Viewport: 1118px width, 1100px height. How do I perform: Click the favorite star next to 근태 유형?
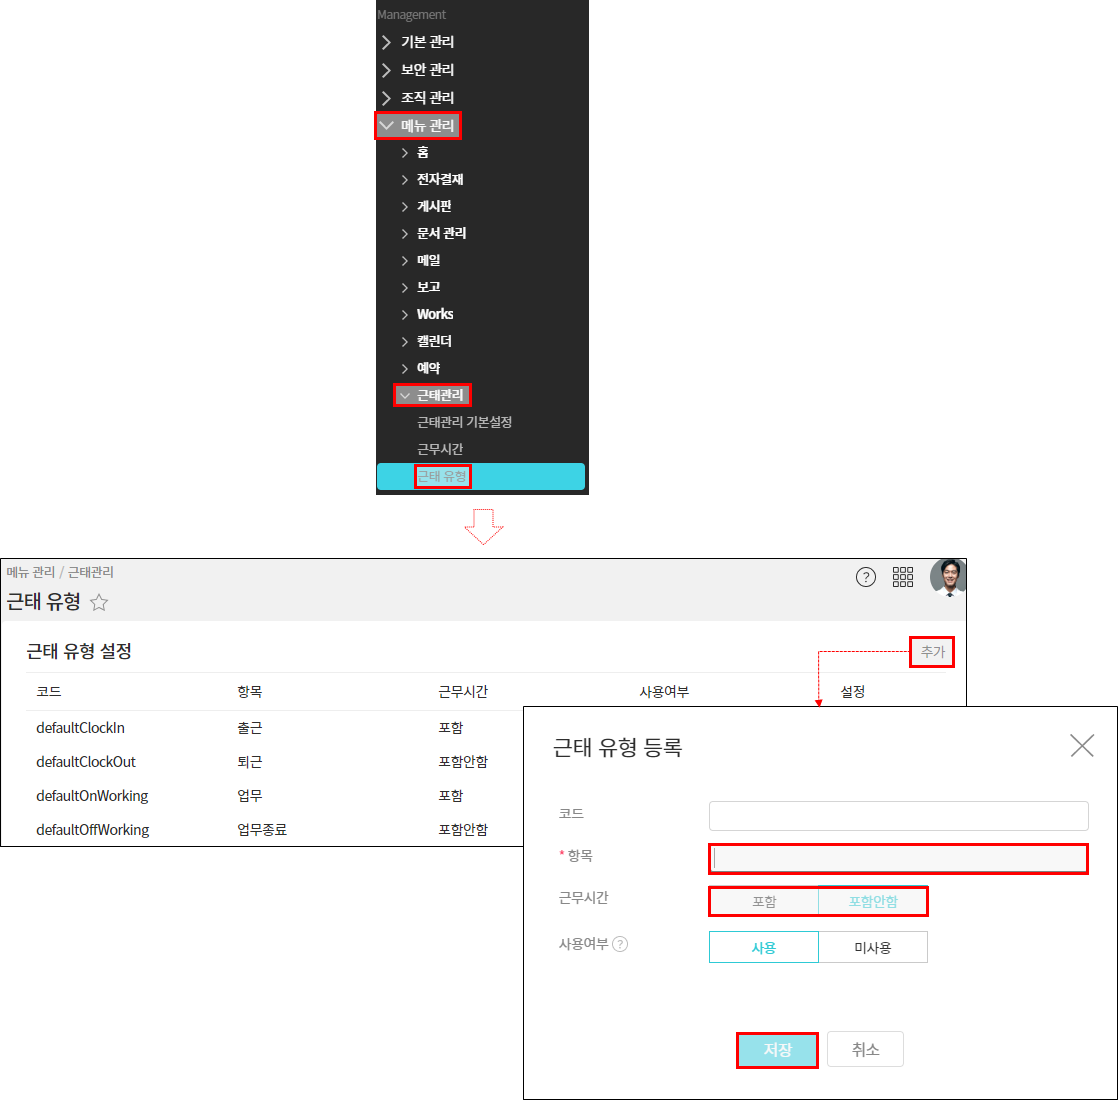(99, 603)
